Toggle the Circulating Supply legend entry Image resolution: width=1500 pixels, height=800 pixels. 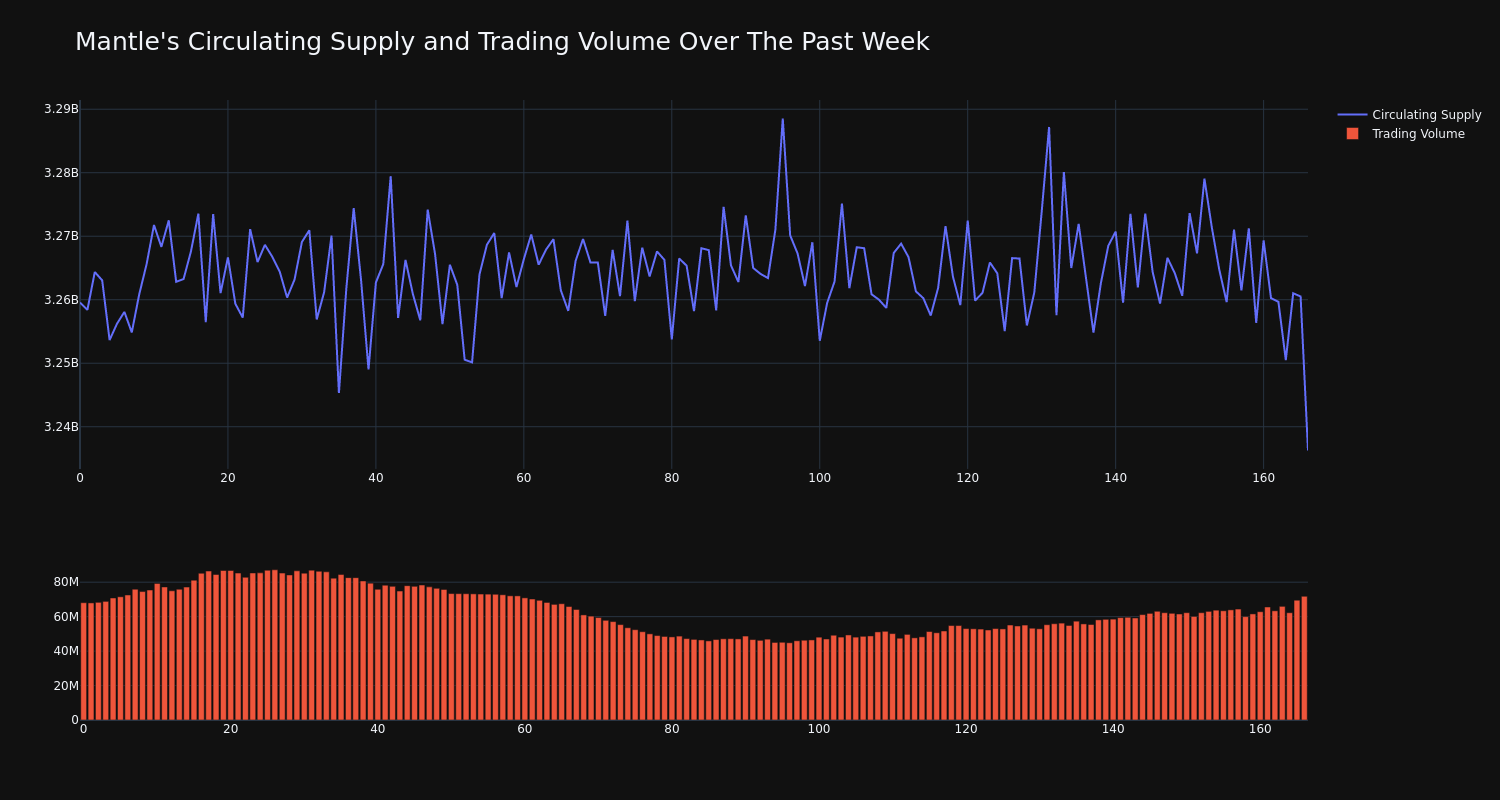1409,115
